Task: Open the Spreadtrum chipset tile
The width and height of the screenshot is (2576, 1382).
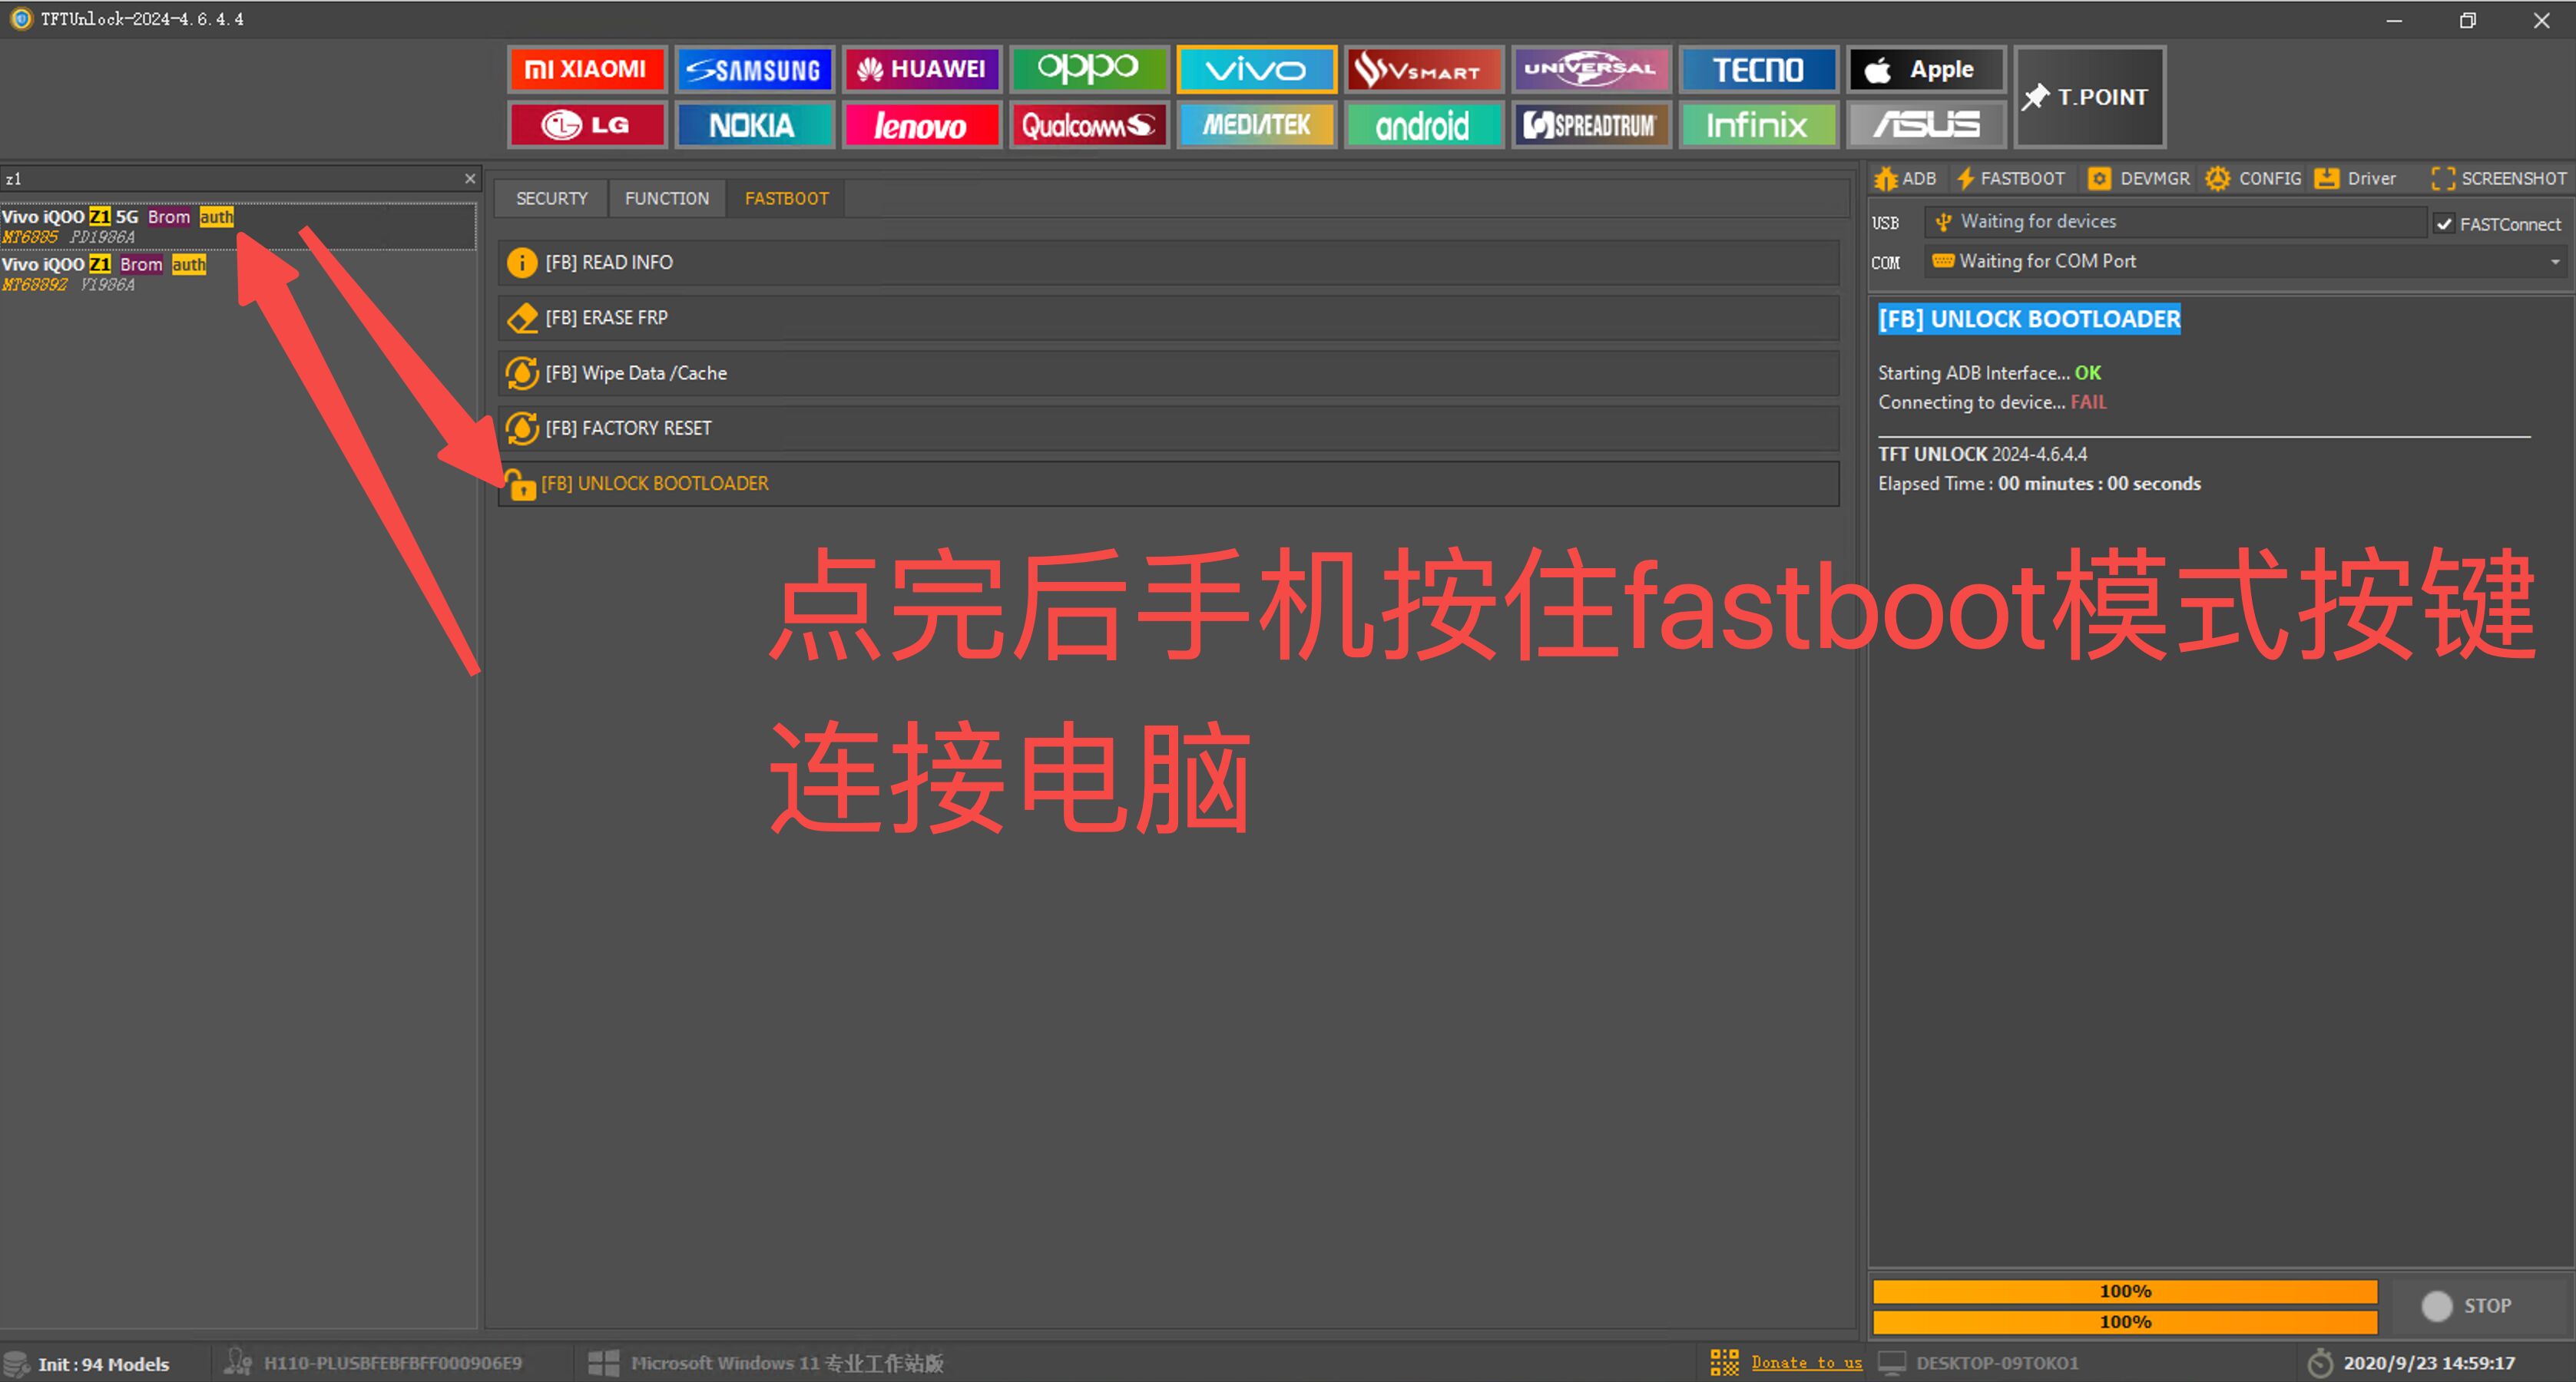Action: (1590, 125)
